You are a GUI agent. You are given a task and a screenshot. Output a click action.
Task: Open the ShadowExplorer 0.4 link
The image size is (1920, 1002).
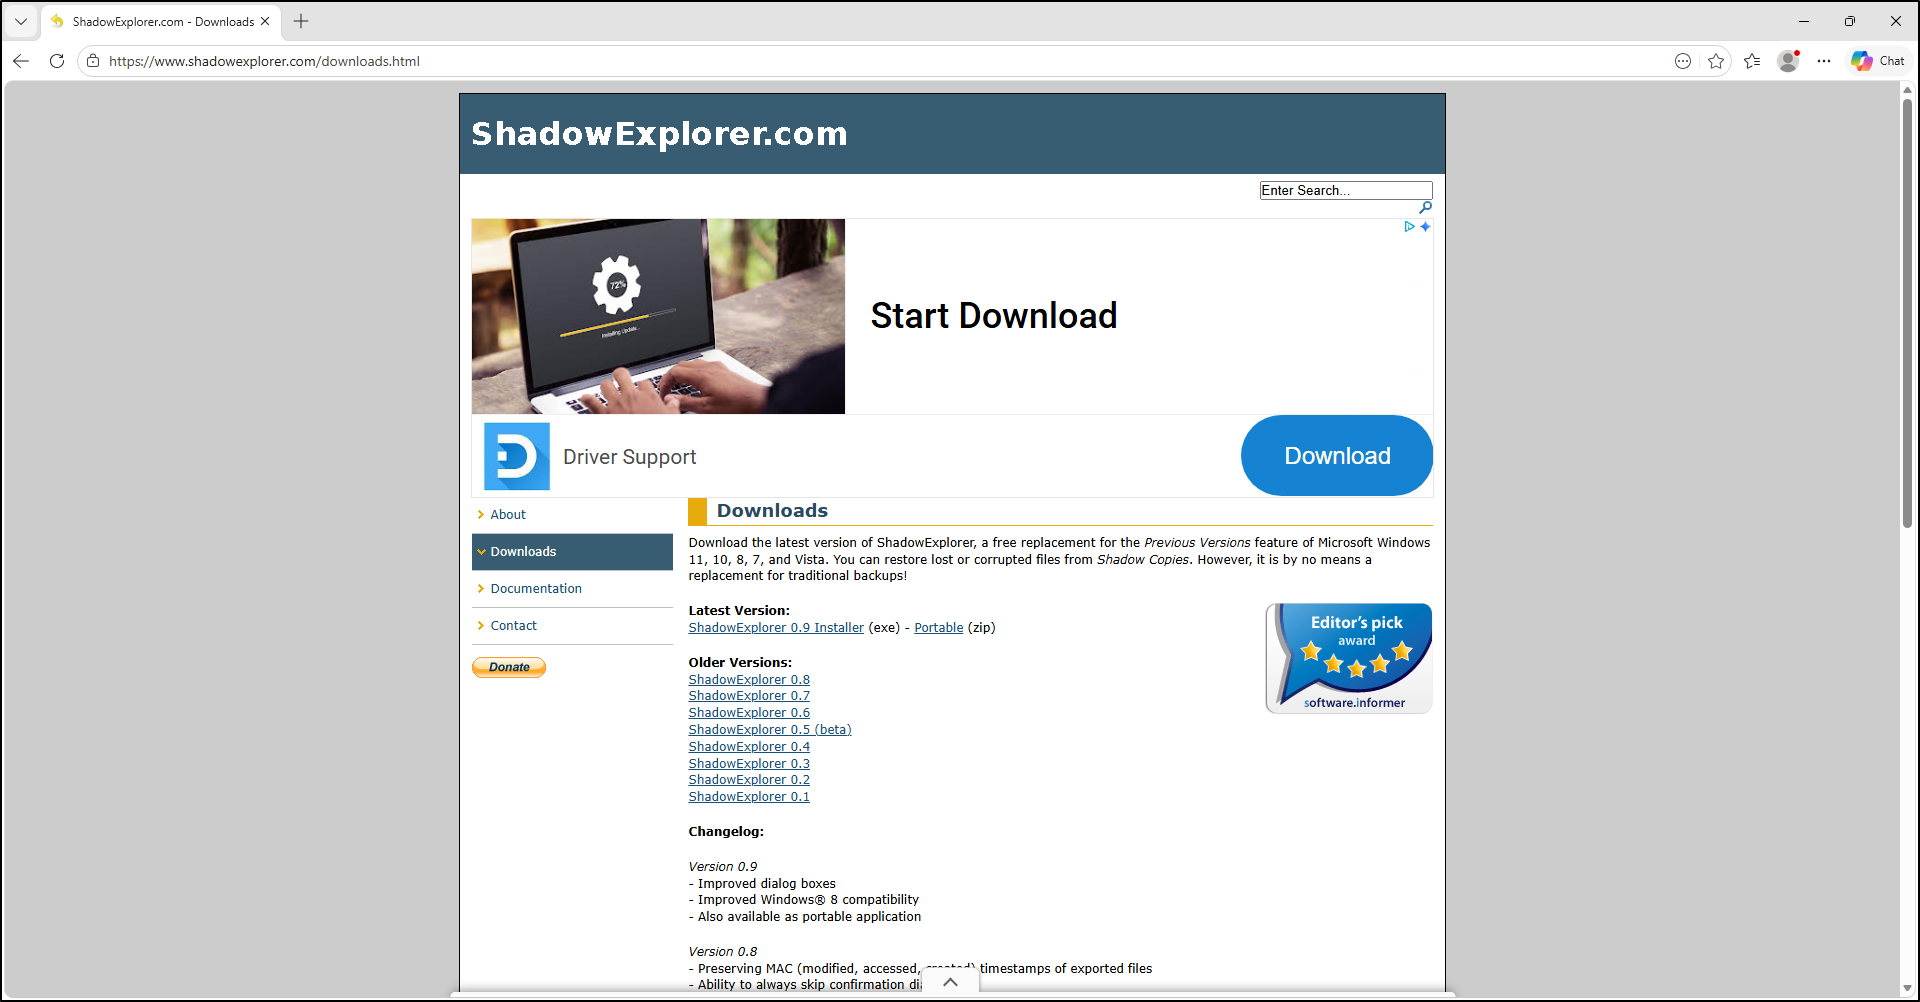tap(749, 747)
